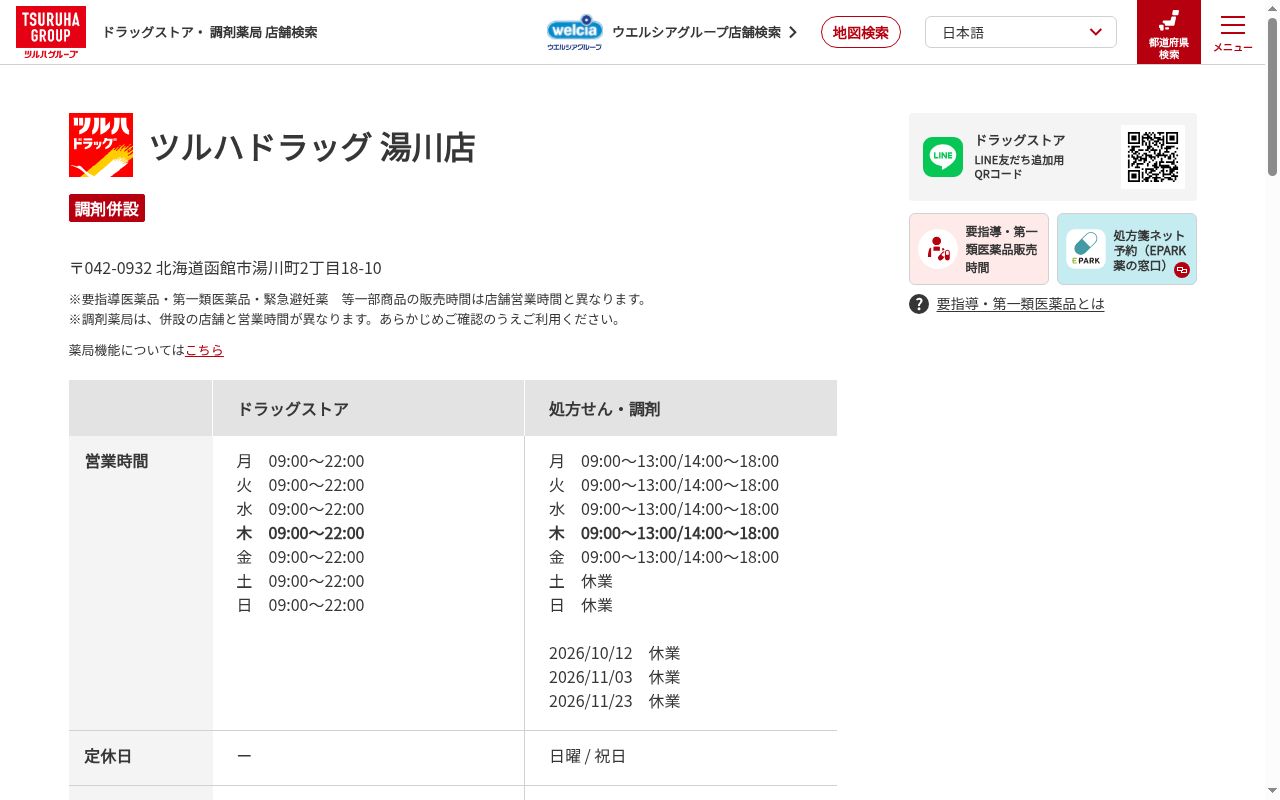Click the 定休日 row label
This screenshot has width=1280, height=800.
108,757
